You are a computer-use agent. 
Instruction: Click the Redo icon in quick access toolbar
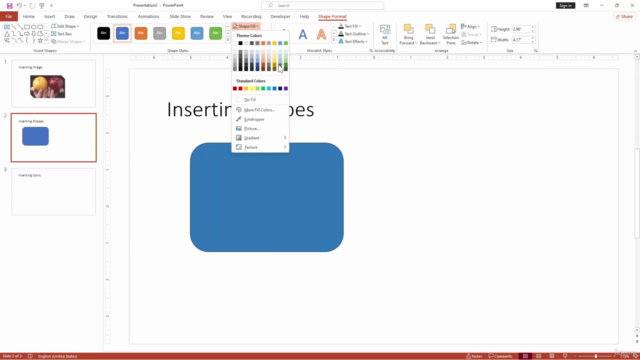32,6
